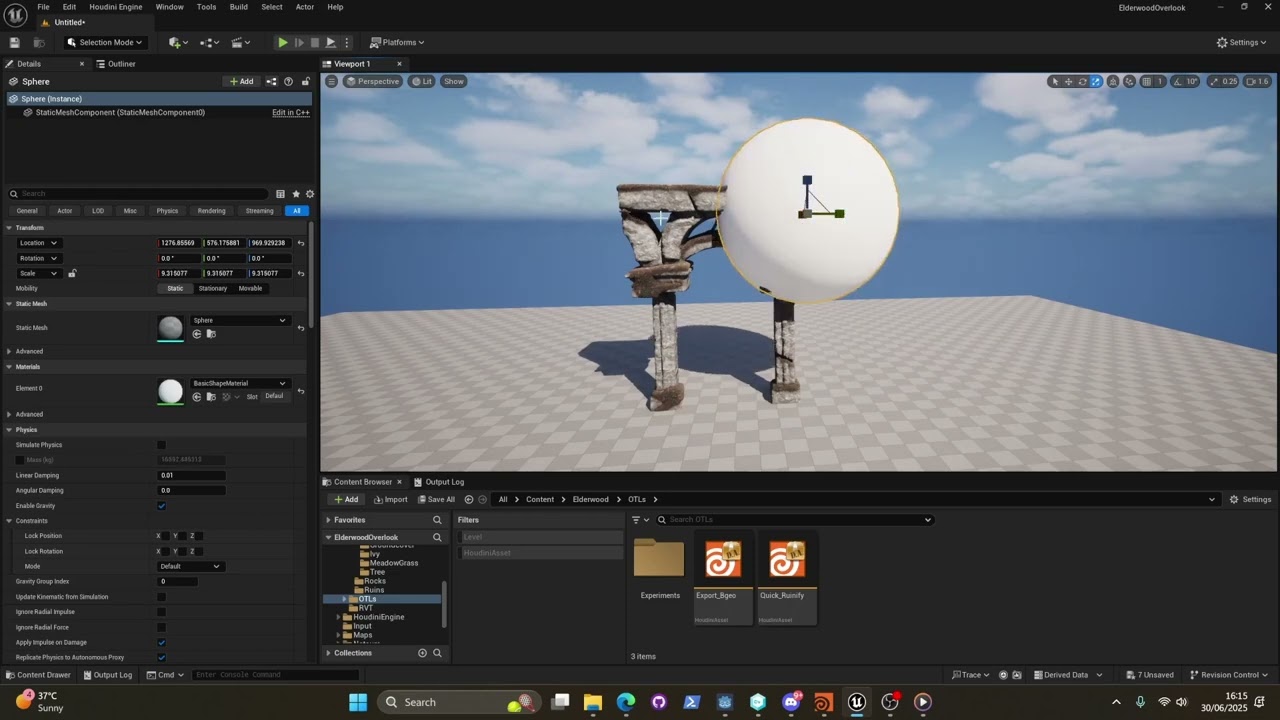Save the current level with the disk icon
The width and height of the screenshot is (1280, 720).
tap(14, 42)
